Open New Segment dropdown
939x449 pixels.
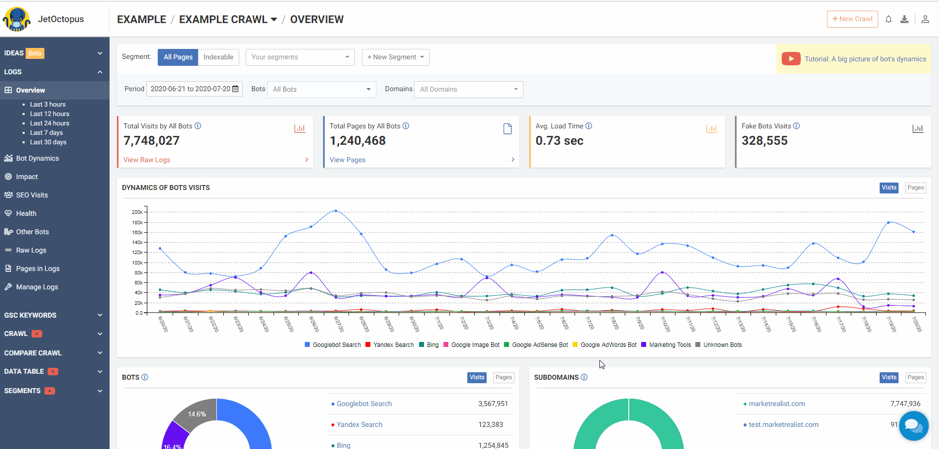395,57
